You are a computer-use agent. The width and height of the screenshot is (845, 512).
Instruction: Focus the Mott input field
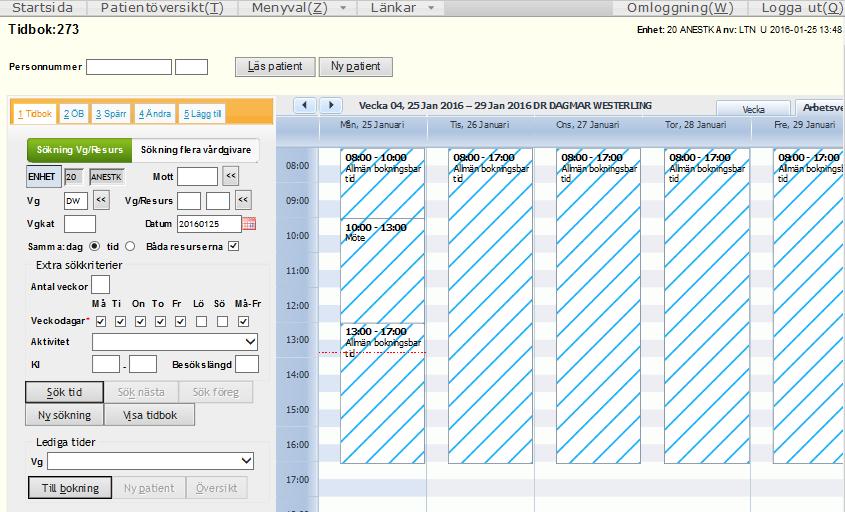pos(197,176)
